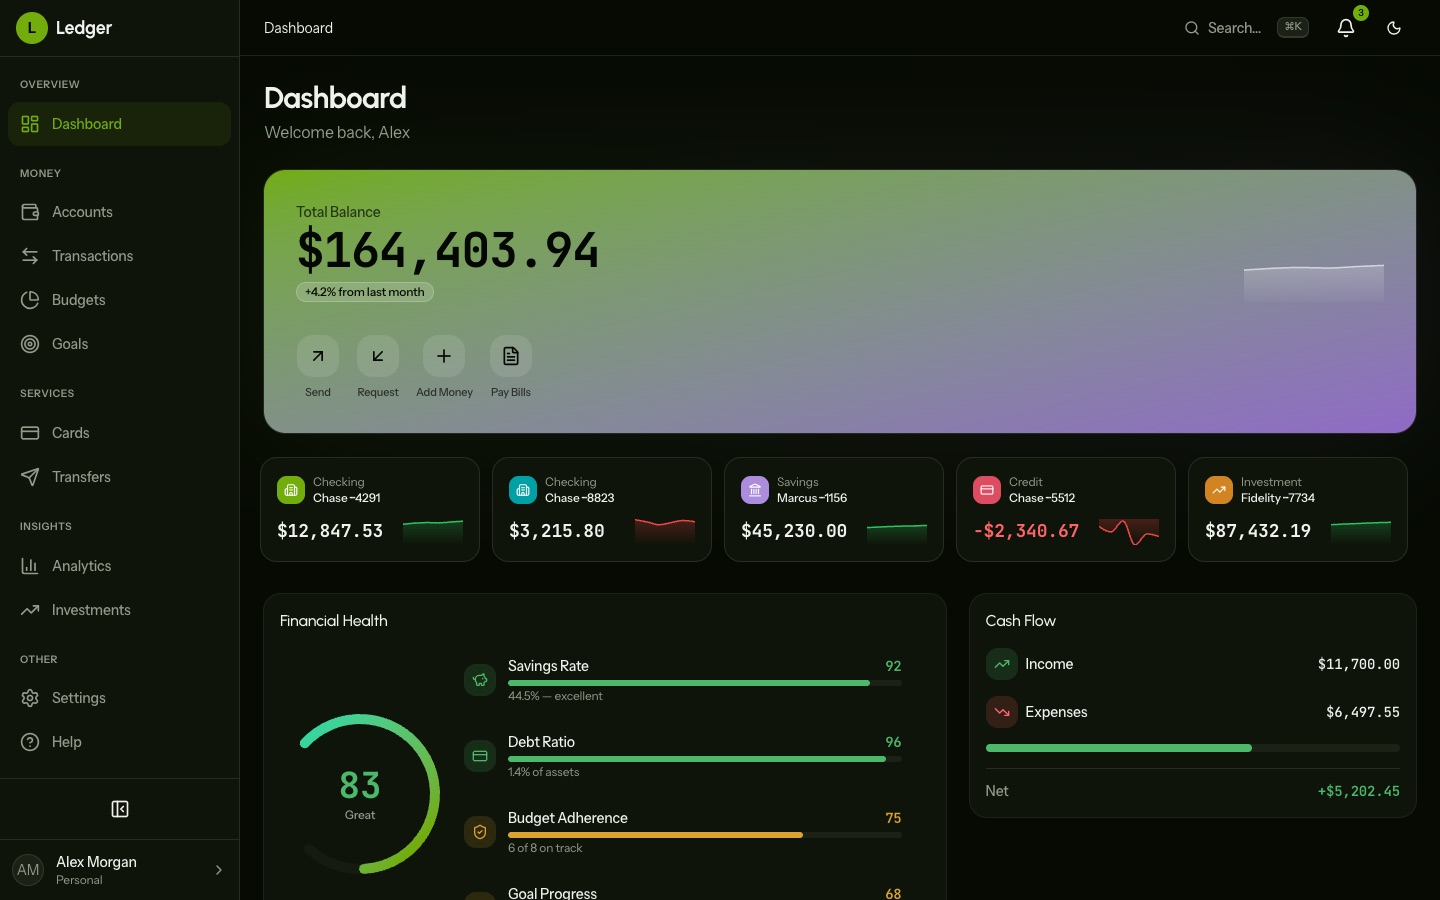Click the Debt Ratio card icon
This screenshot has height=900, width=1440.
(x=480, y=756)
